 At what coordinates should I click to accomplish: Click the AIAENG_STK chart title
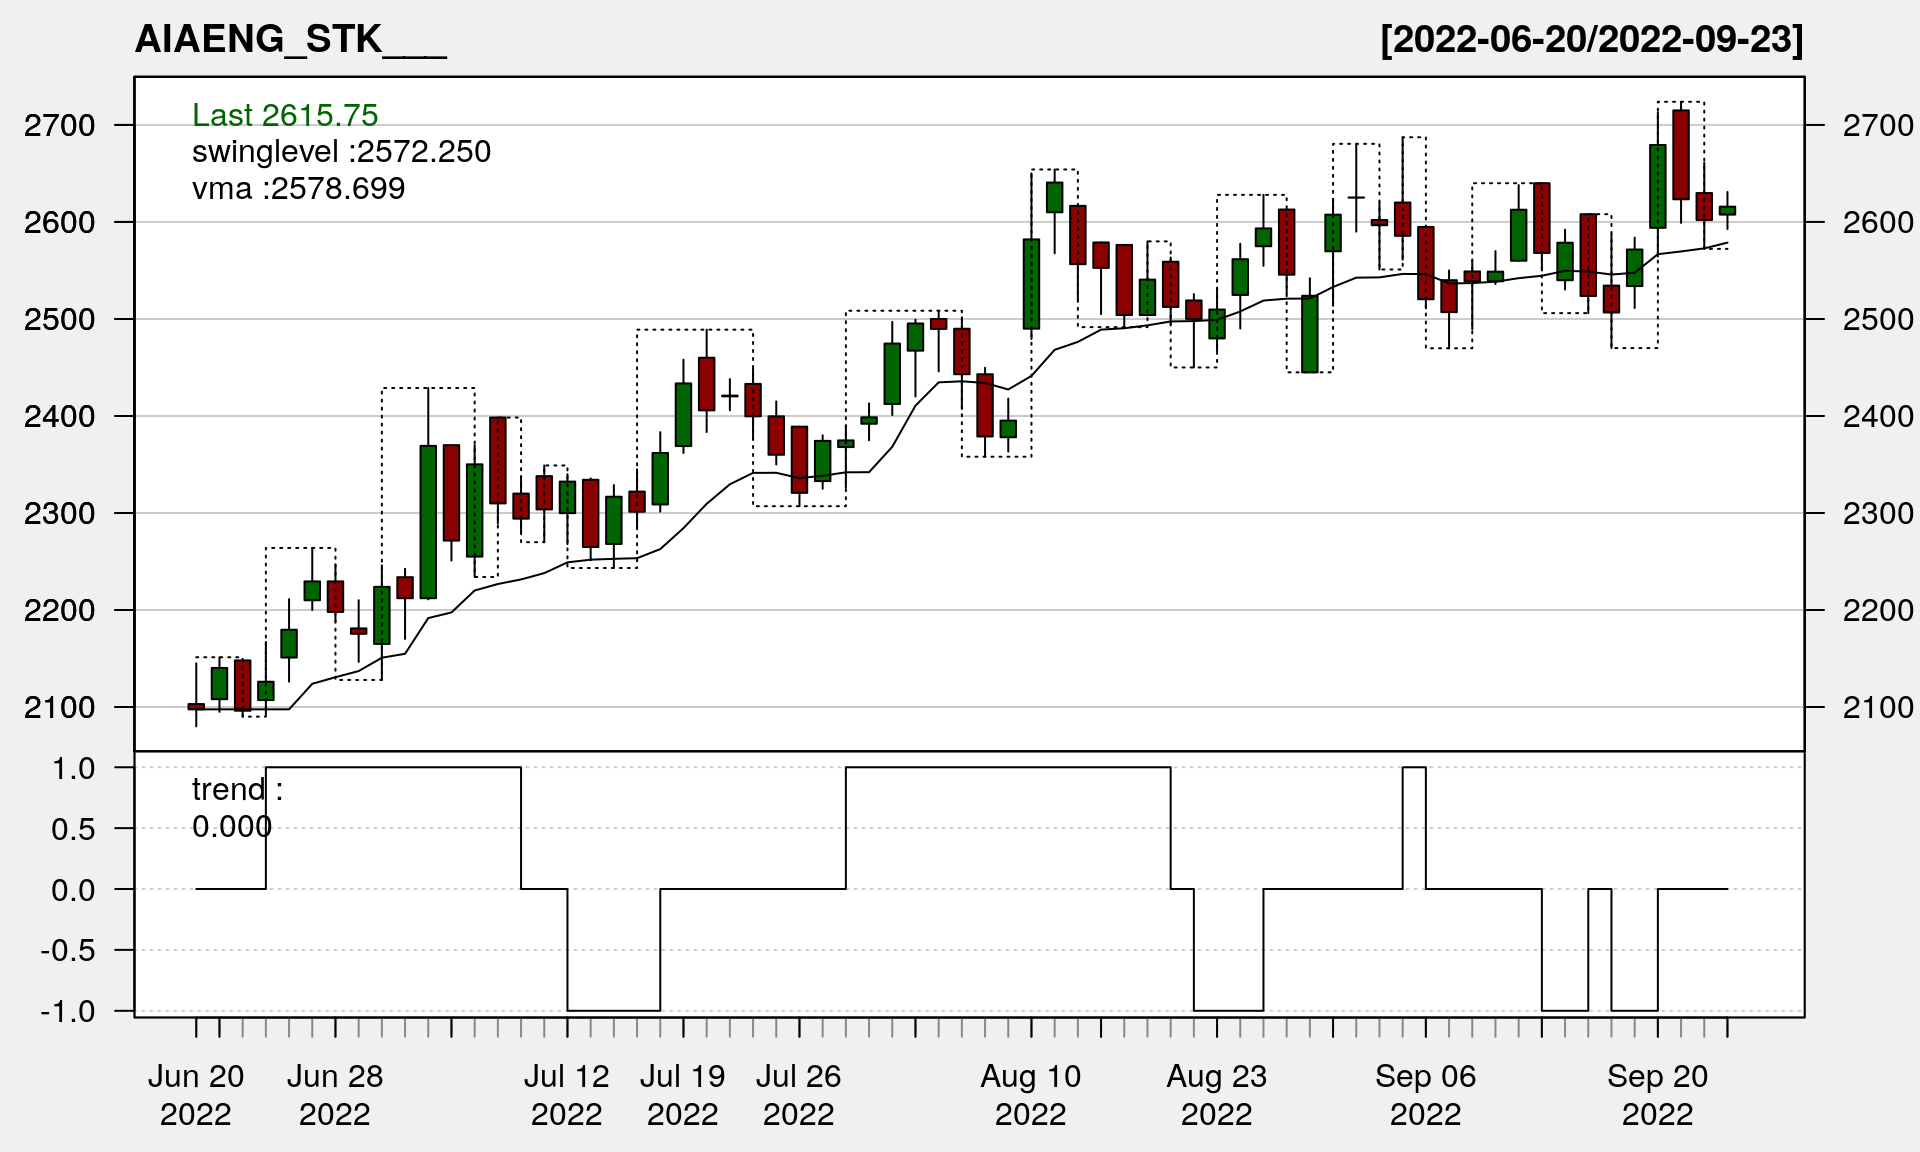[290, 39]
